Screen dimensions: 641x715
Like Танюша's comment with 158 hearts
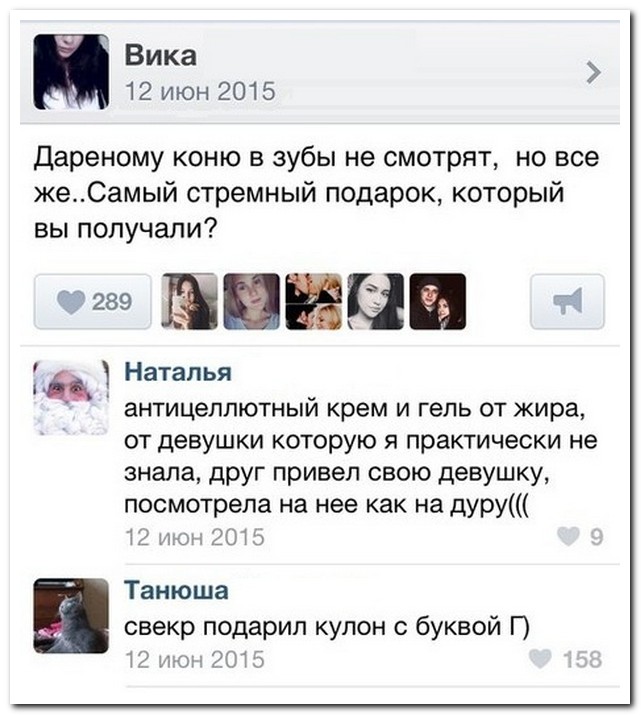(566, 659)
